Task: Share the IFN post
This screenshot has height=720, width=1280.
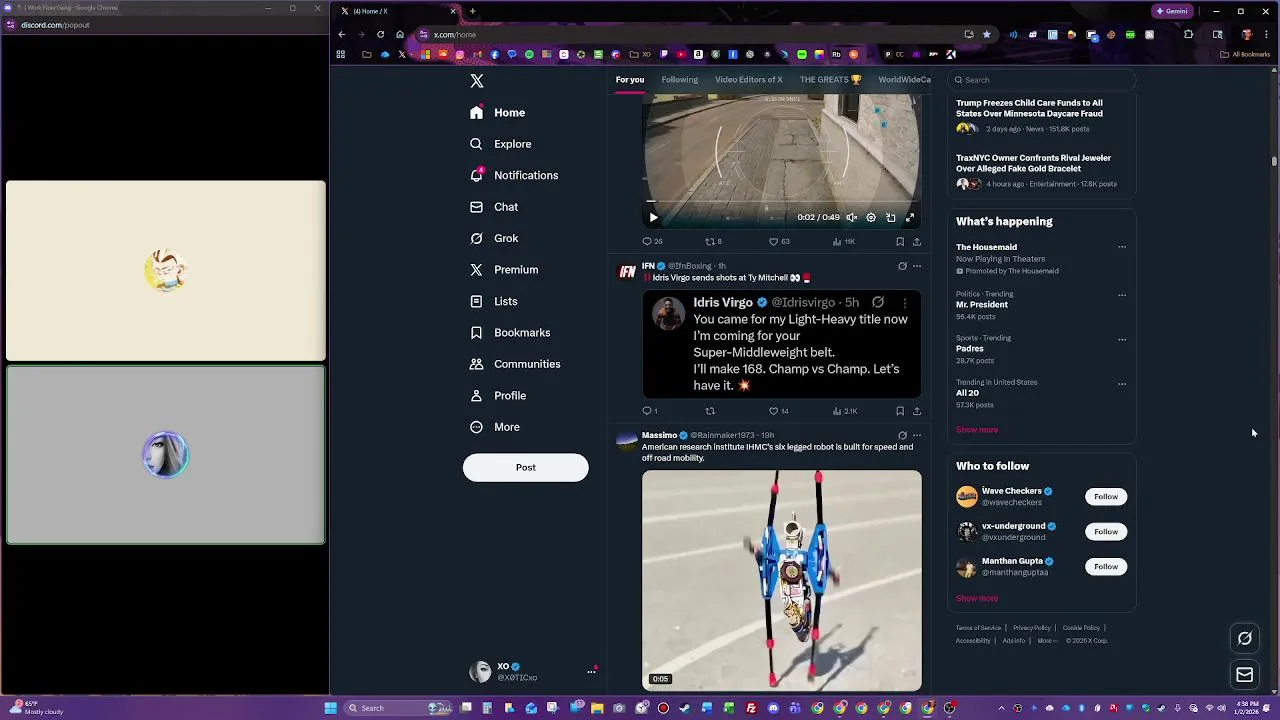Action: [x=917, y=411]
